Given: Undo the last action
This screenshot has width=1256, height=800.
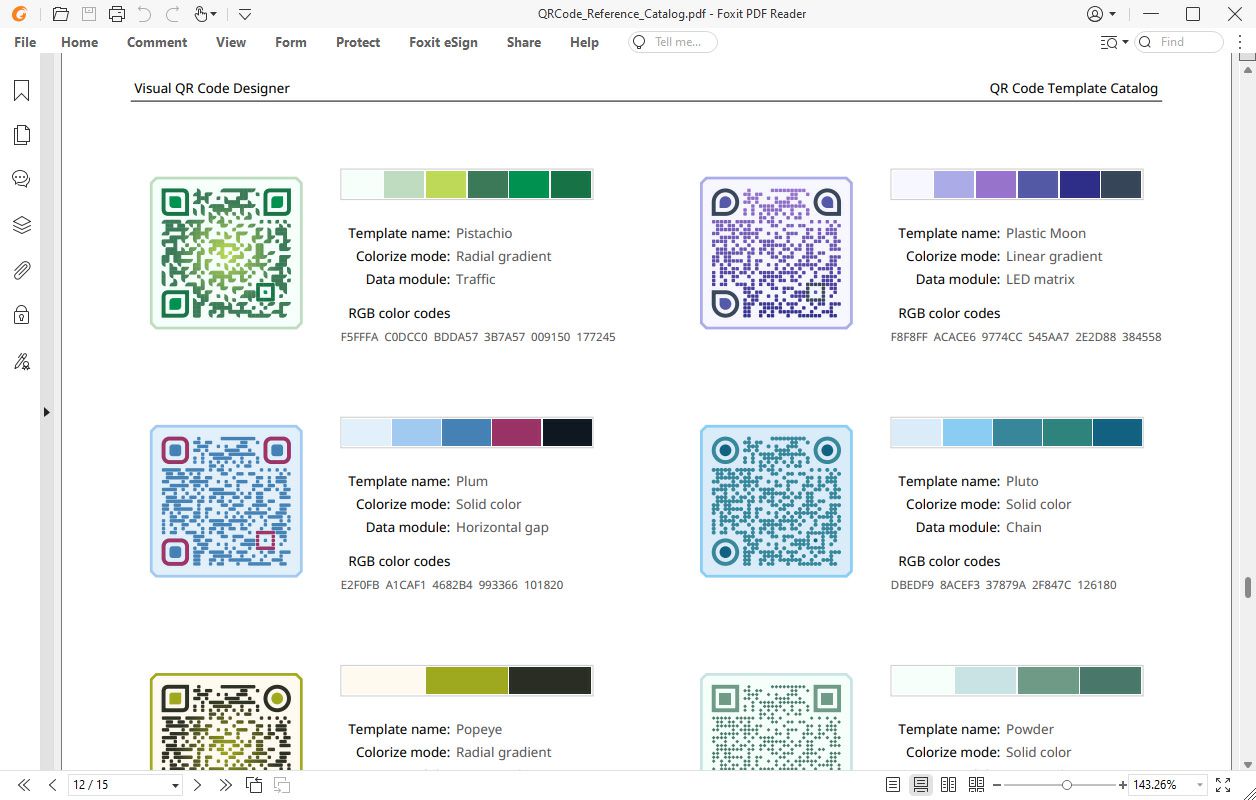Looking at the screenshot, I should click(145, 14).
